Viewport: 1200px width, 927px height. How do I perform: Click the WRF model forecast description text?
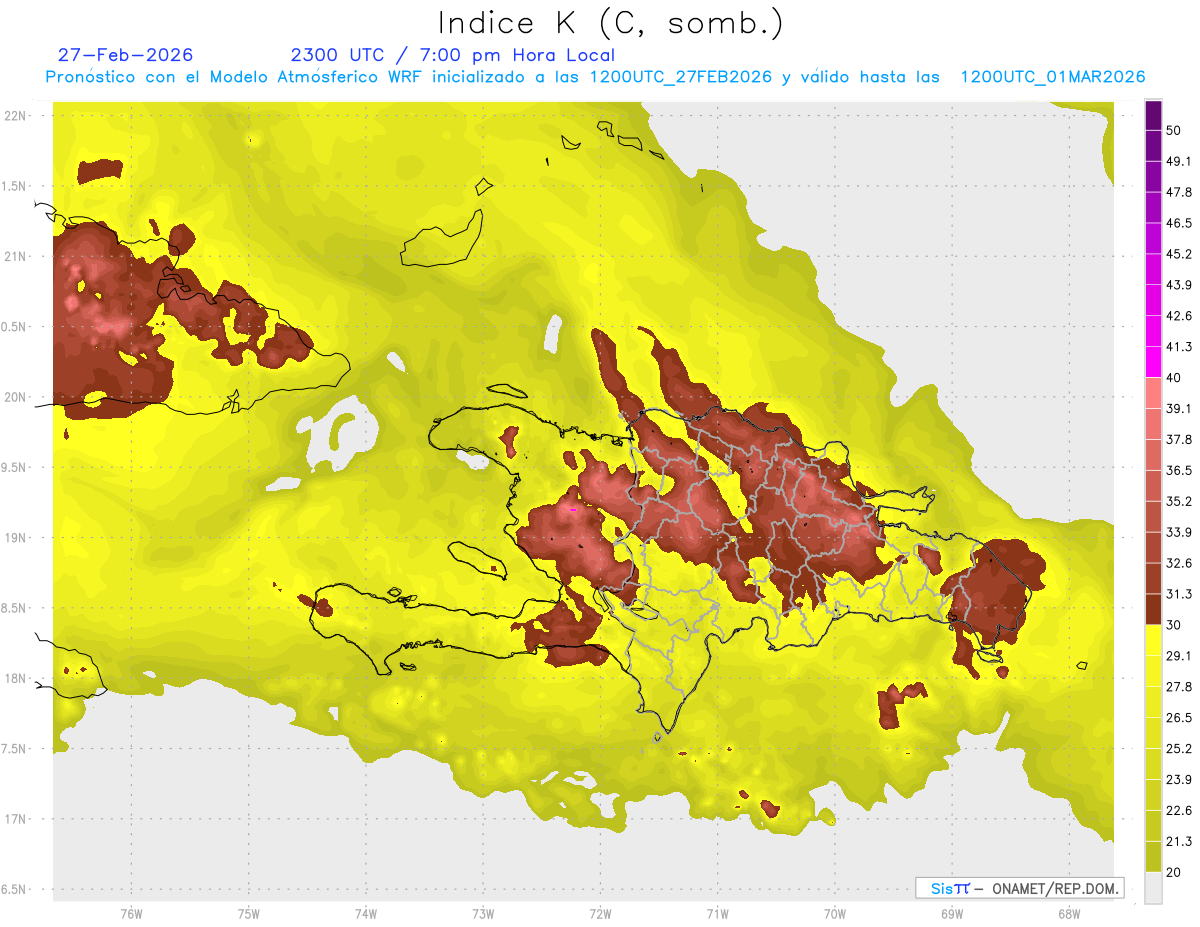[595, 77]
